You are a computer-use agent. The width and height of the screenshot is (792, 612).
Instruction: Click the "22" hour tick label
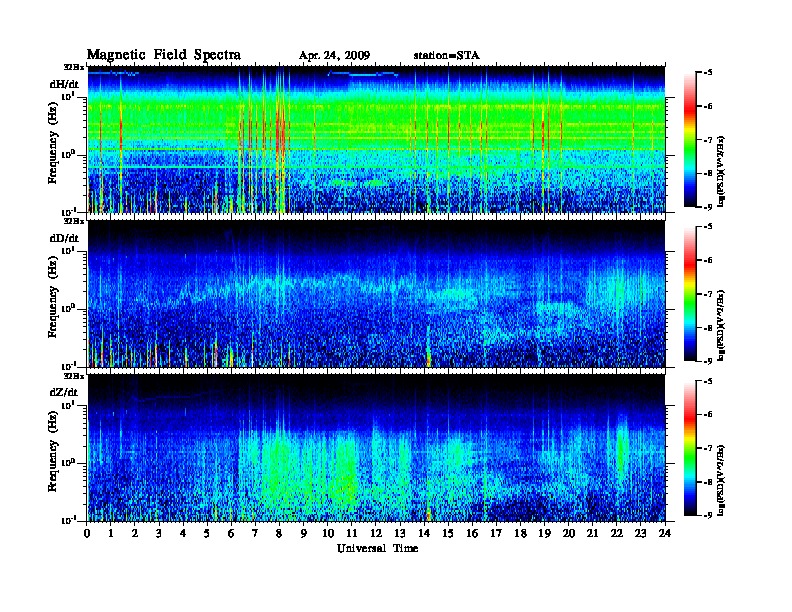pyautogui.click(x=617, y=534)
